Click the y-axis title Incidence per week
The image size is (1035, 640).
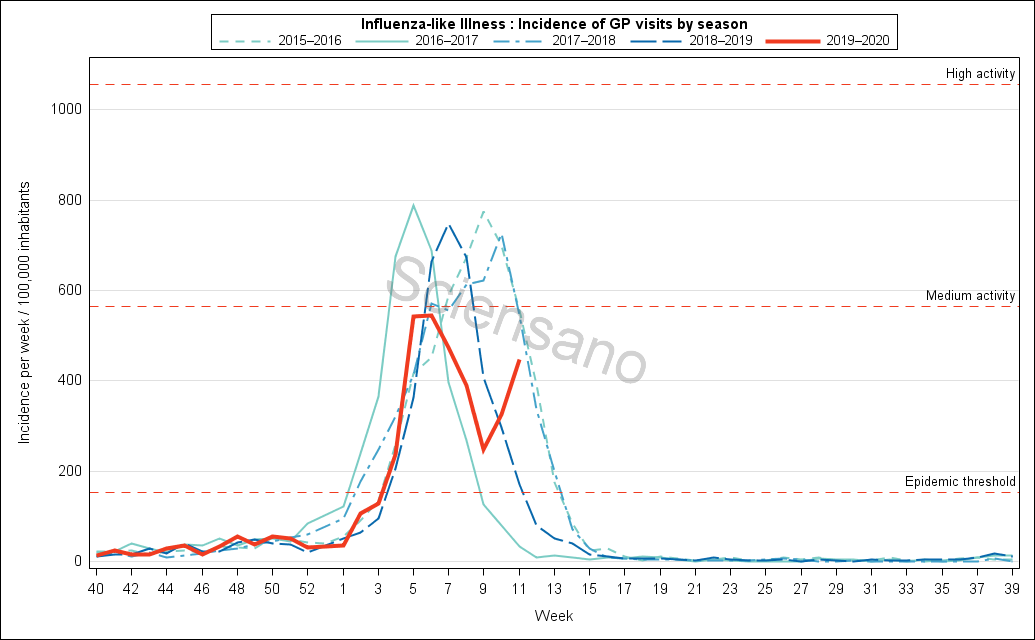(x=23, y=314)
